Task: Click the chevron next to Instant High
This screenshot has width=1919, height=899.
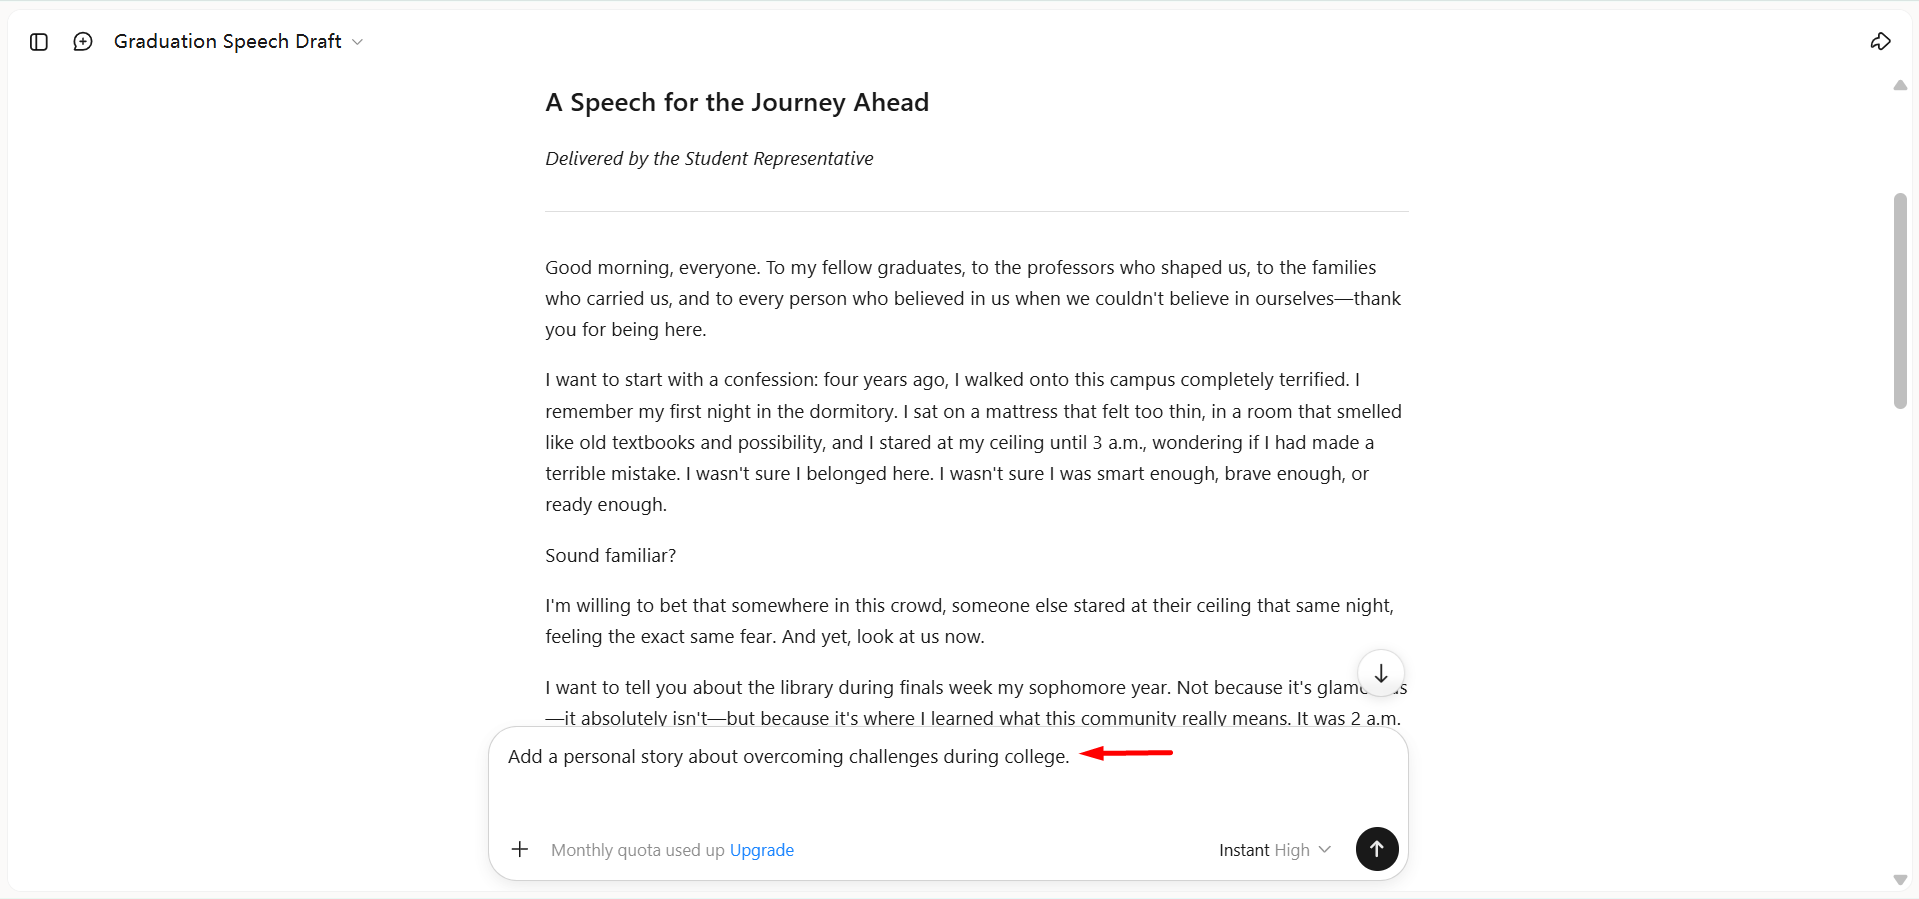Action: click(1325, 850)
